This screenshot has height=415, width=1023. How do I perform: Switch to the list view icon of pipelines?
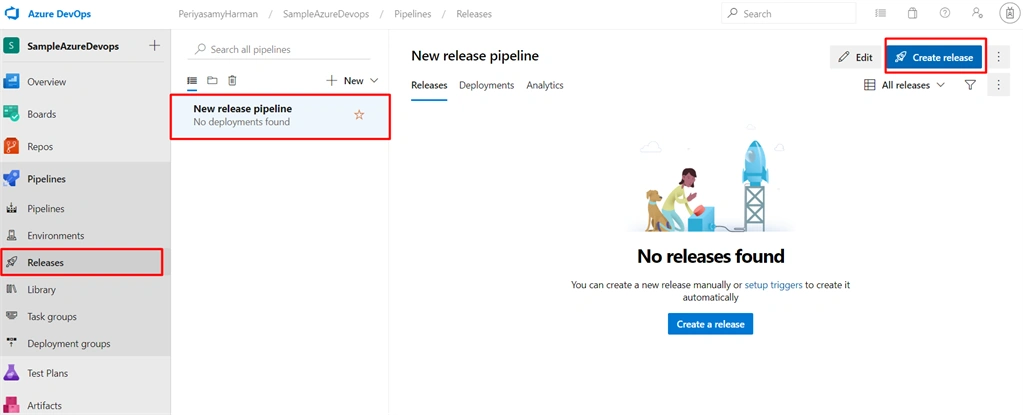(192, 80)
